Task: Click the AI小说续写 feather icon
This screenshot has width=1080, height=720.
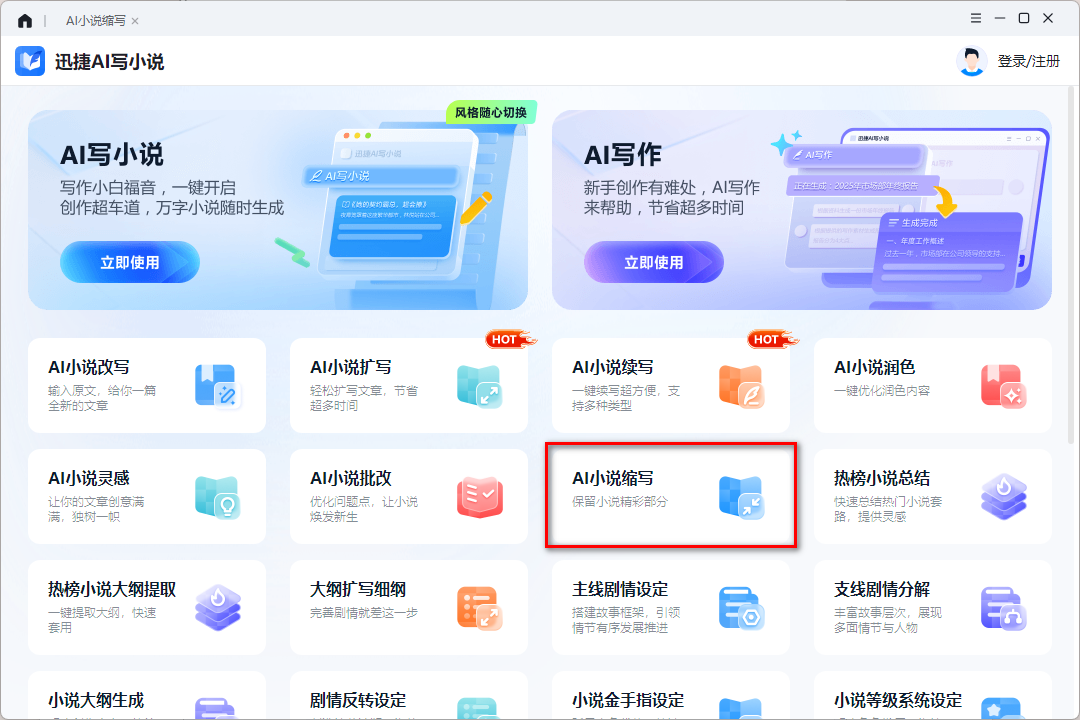Action: point(742,387)
